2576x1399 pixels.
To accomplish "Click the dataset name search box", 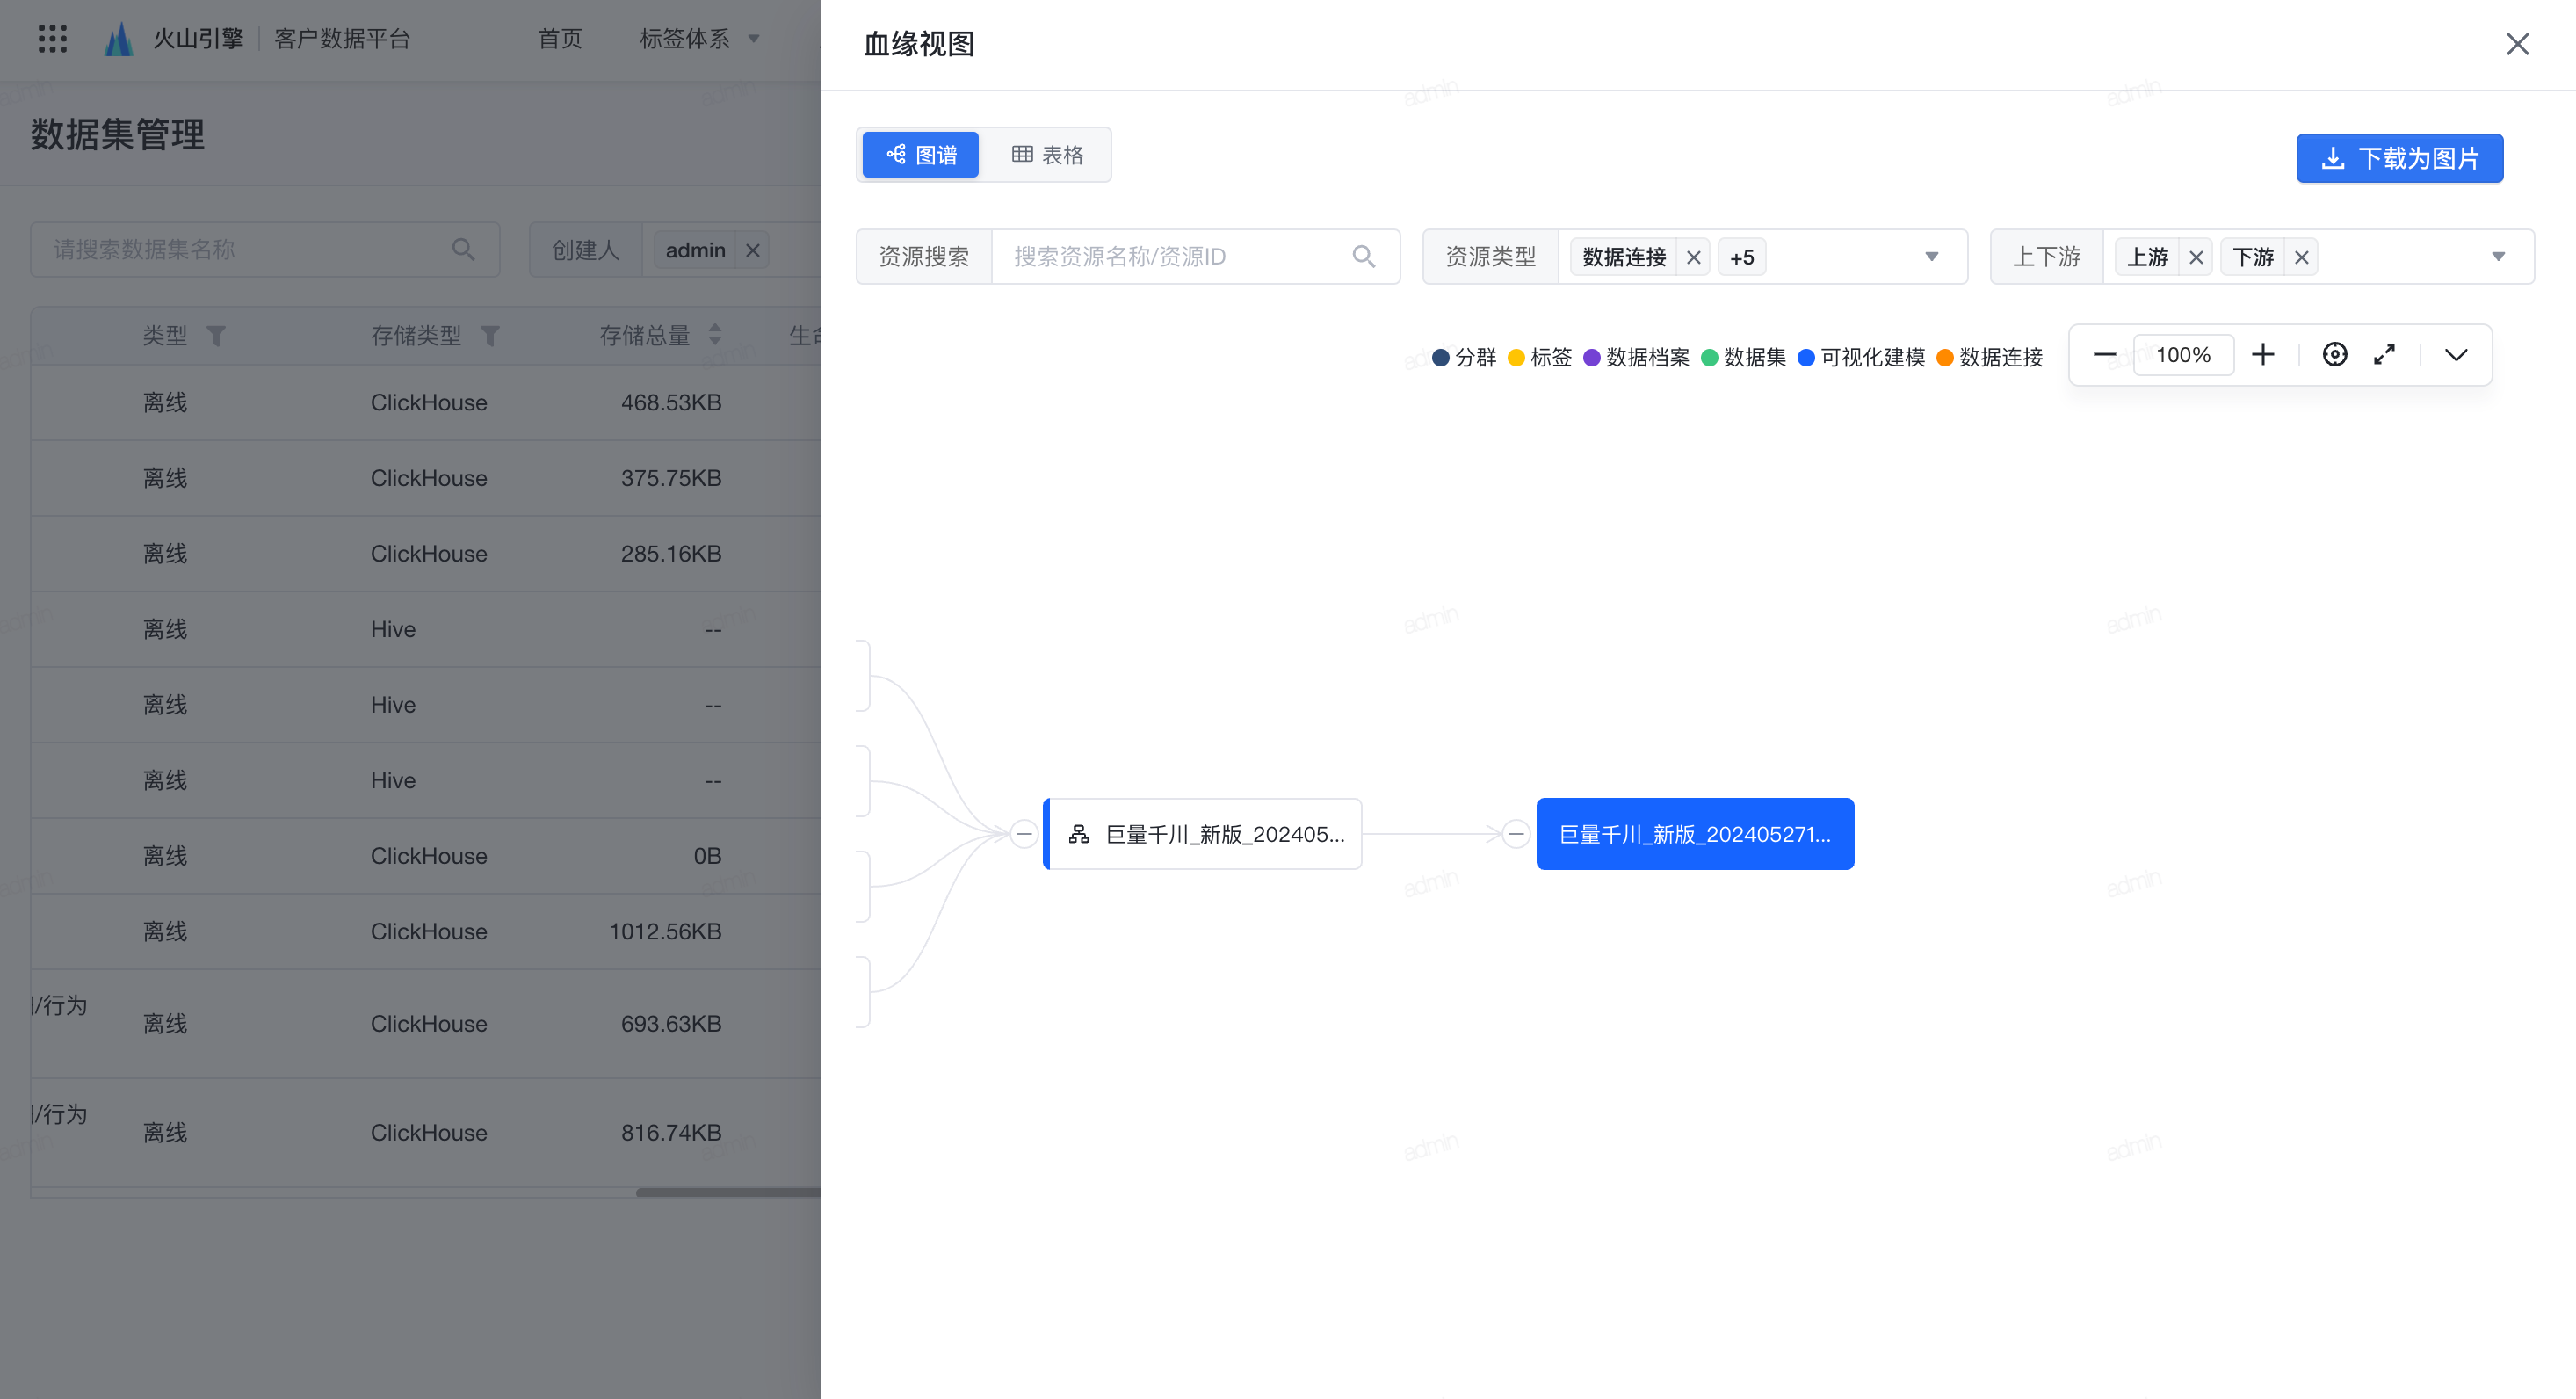I will [265, 249].
